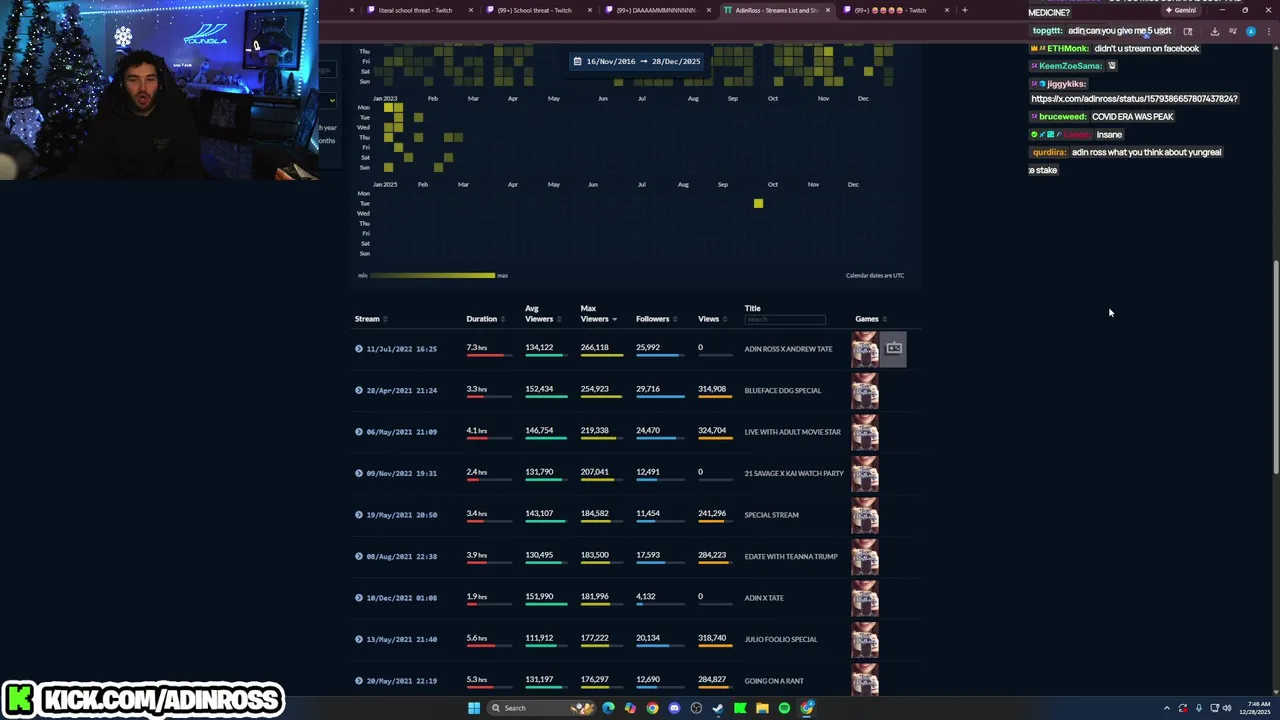
Task: Open the Gemini assistant button
Action: (x=1181, y=10)
